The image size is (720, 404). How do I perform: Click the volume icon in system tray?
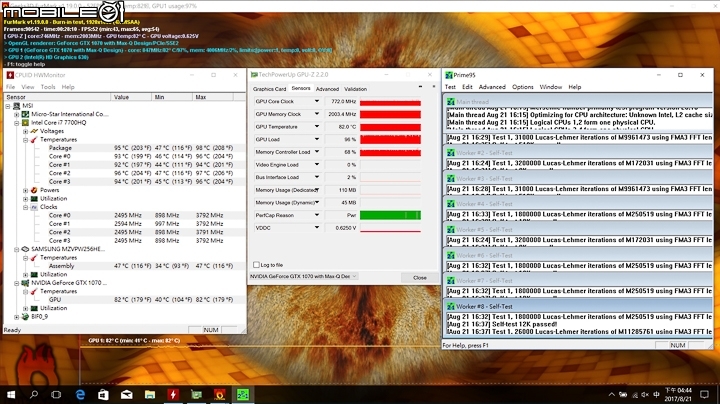(x=645, y=395)
